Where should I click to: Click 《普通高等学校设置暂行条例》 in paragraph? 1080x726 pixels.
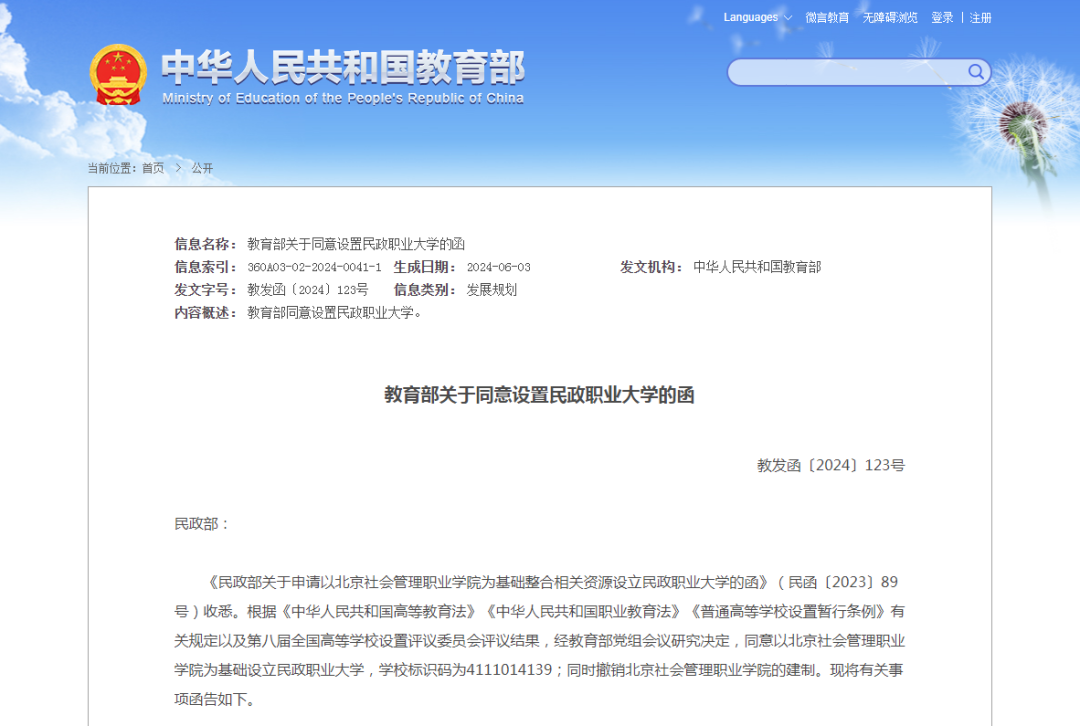pyautogui.click(x=788, y=612)
